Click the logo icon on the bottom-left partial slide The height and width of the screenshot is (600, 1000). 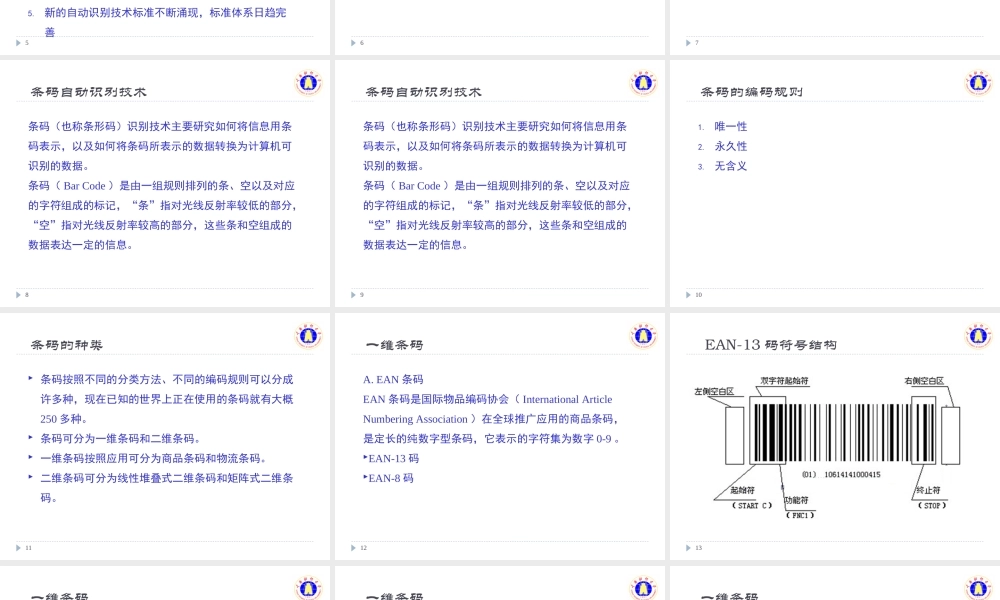(308, 588)
